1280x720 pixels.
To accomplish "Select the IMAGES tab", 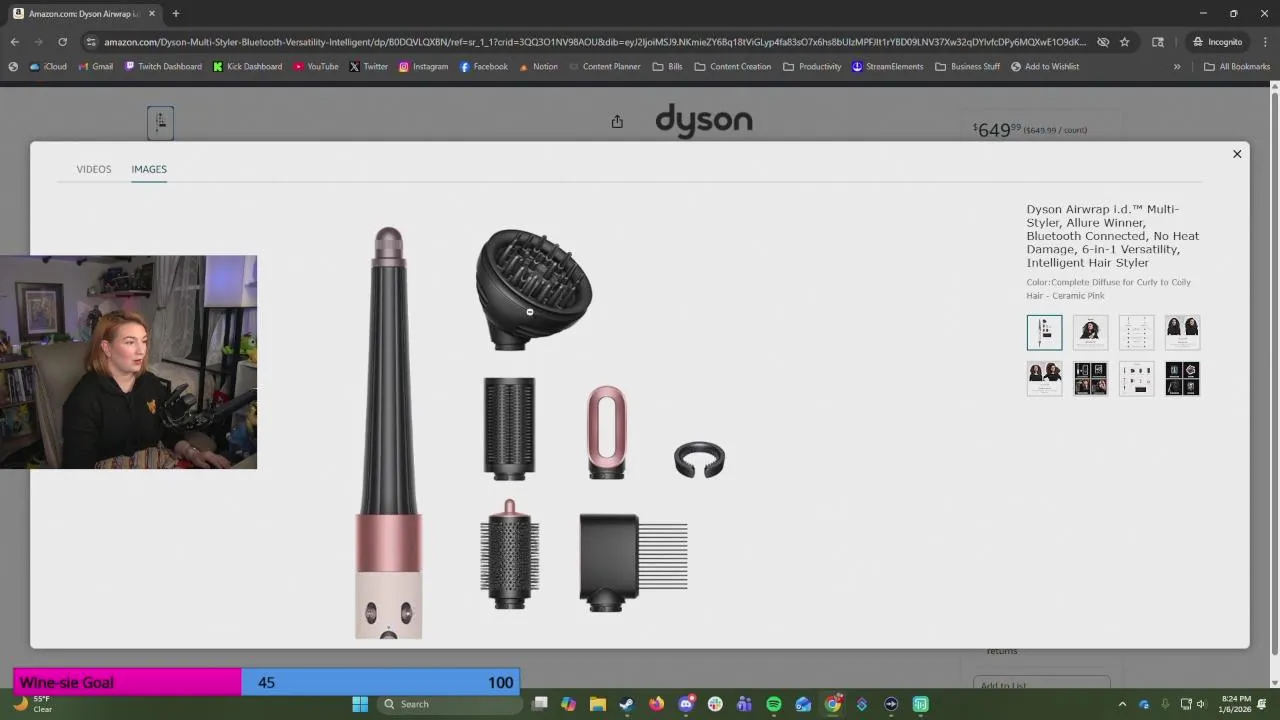I will click(149, 169).
